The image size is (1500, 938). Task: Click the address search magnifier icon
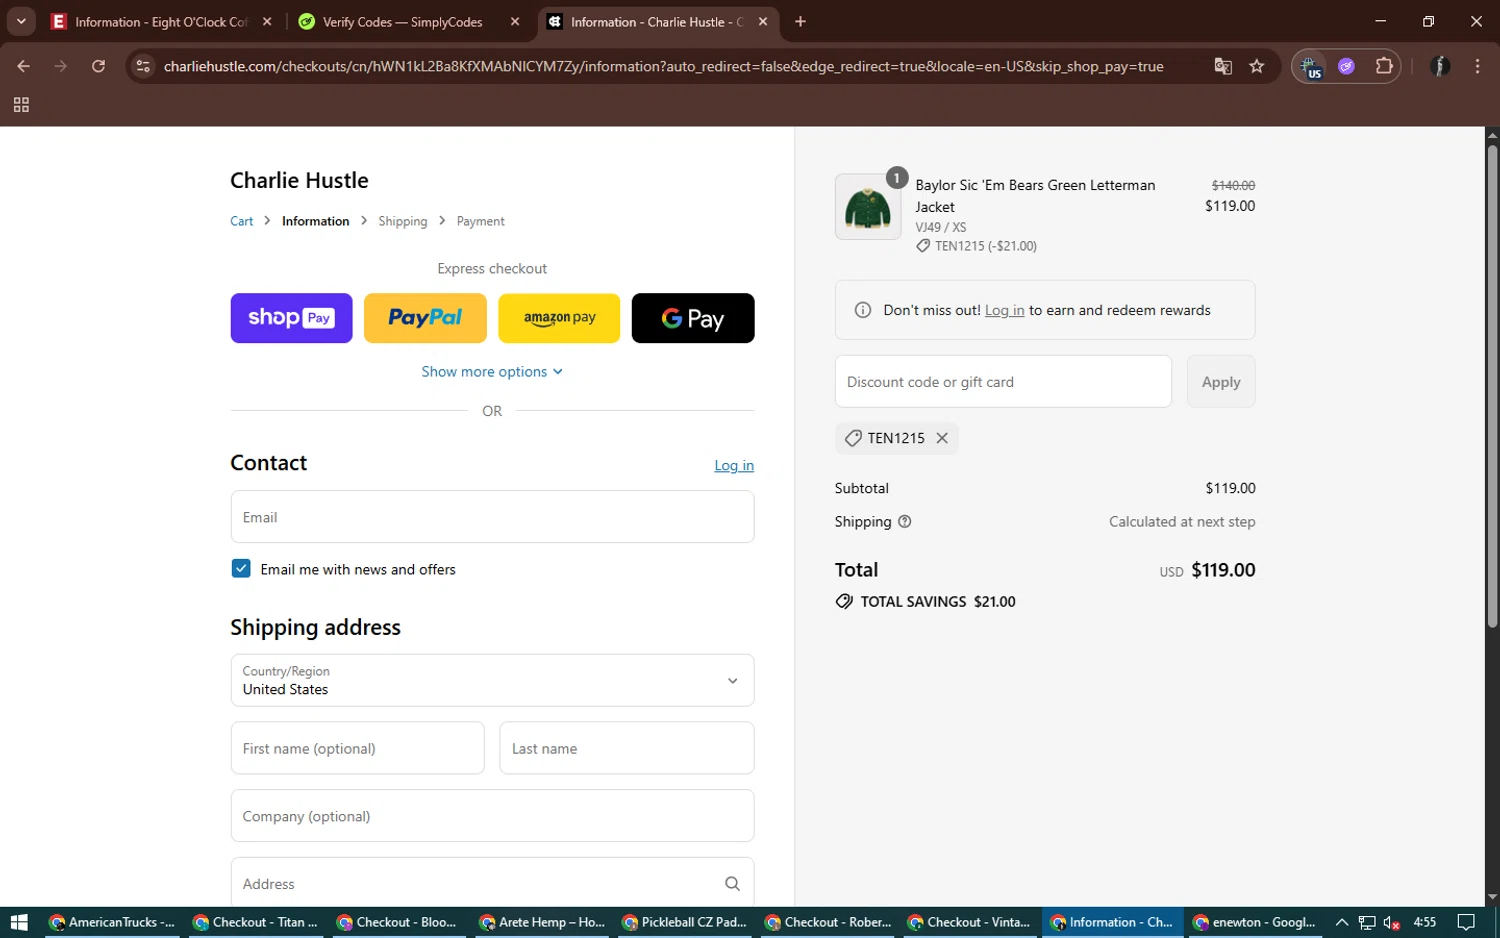[732, 884]
